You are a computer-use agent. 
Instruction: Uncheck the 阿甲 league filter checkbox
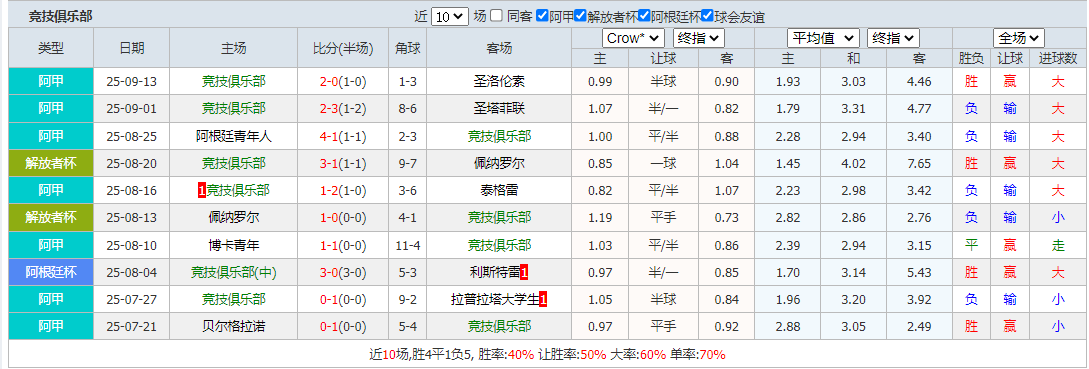click(542, 16)
